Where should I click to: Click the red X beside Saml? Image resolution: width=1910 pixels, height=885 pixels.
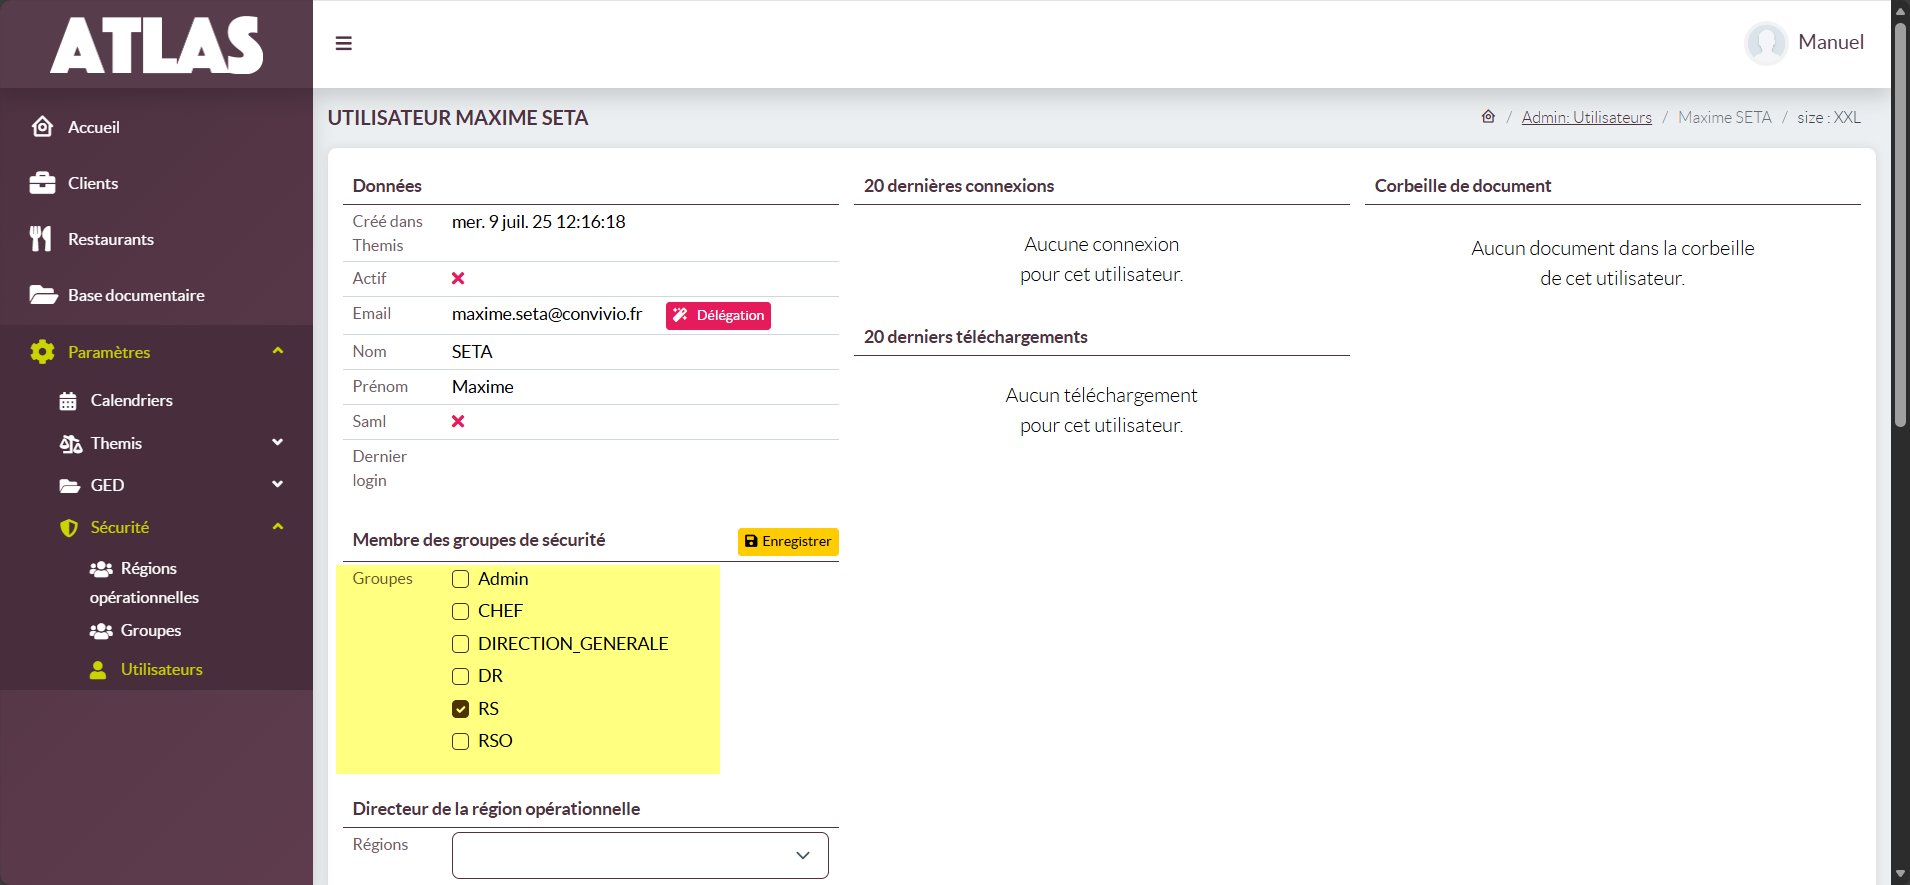(458, 421)
